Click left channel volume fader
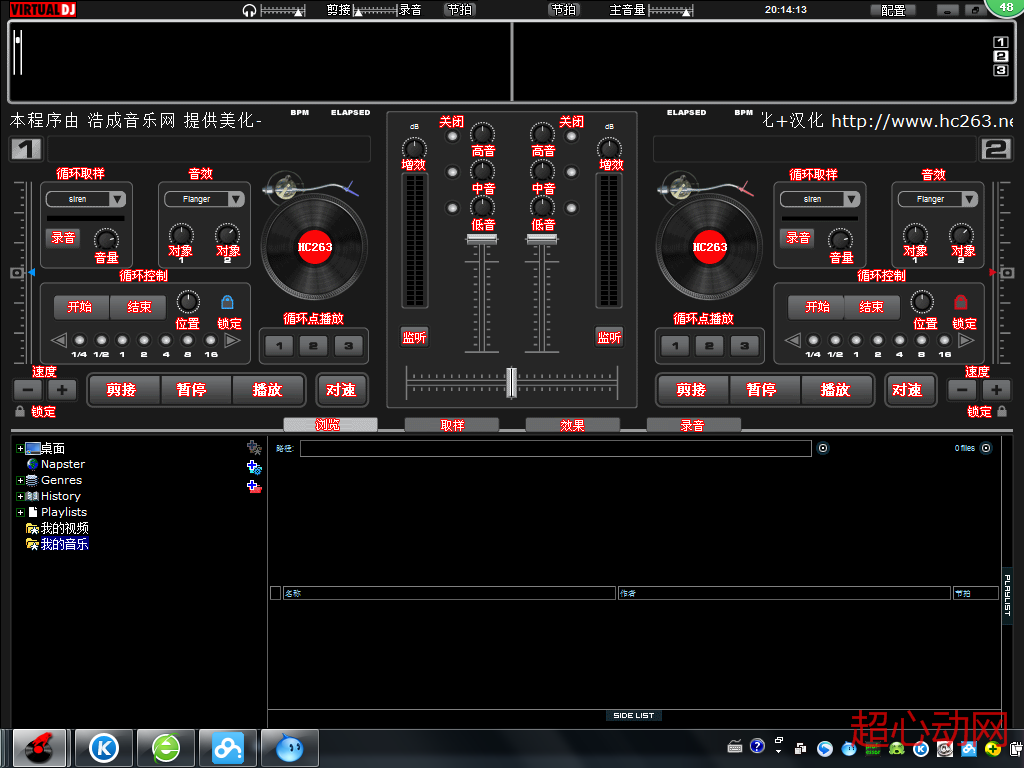1024x768 pixels. 481,240
